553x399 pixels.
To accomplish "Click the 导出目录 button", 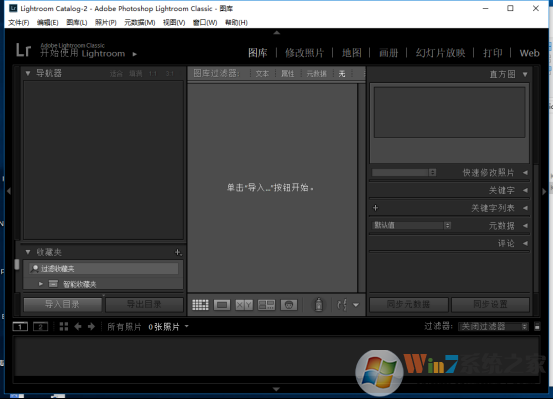I will [144, 304].
